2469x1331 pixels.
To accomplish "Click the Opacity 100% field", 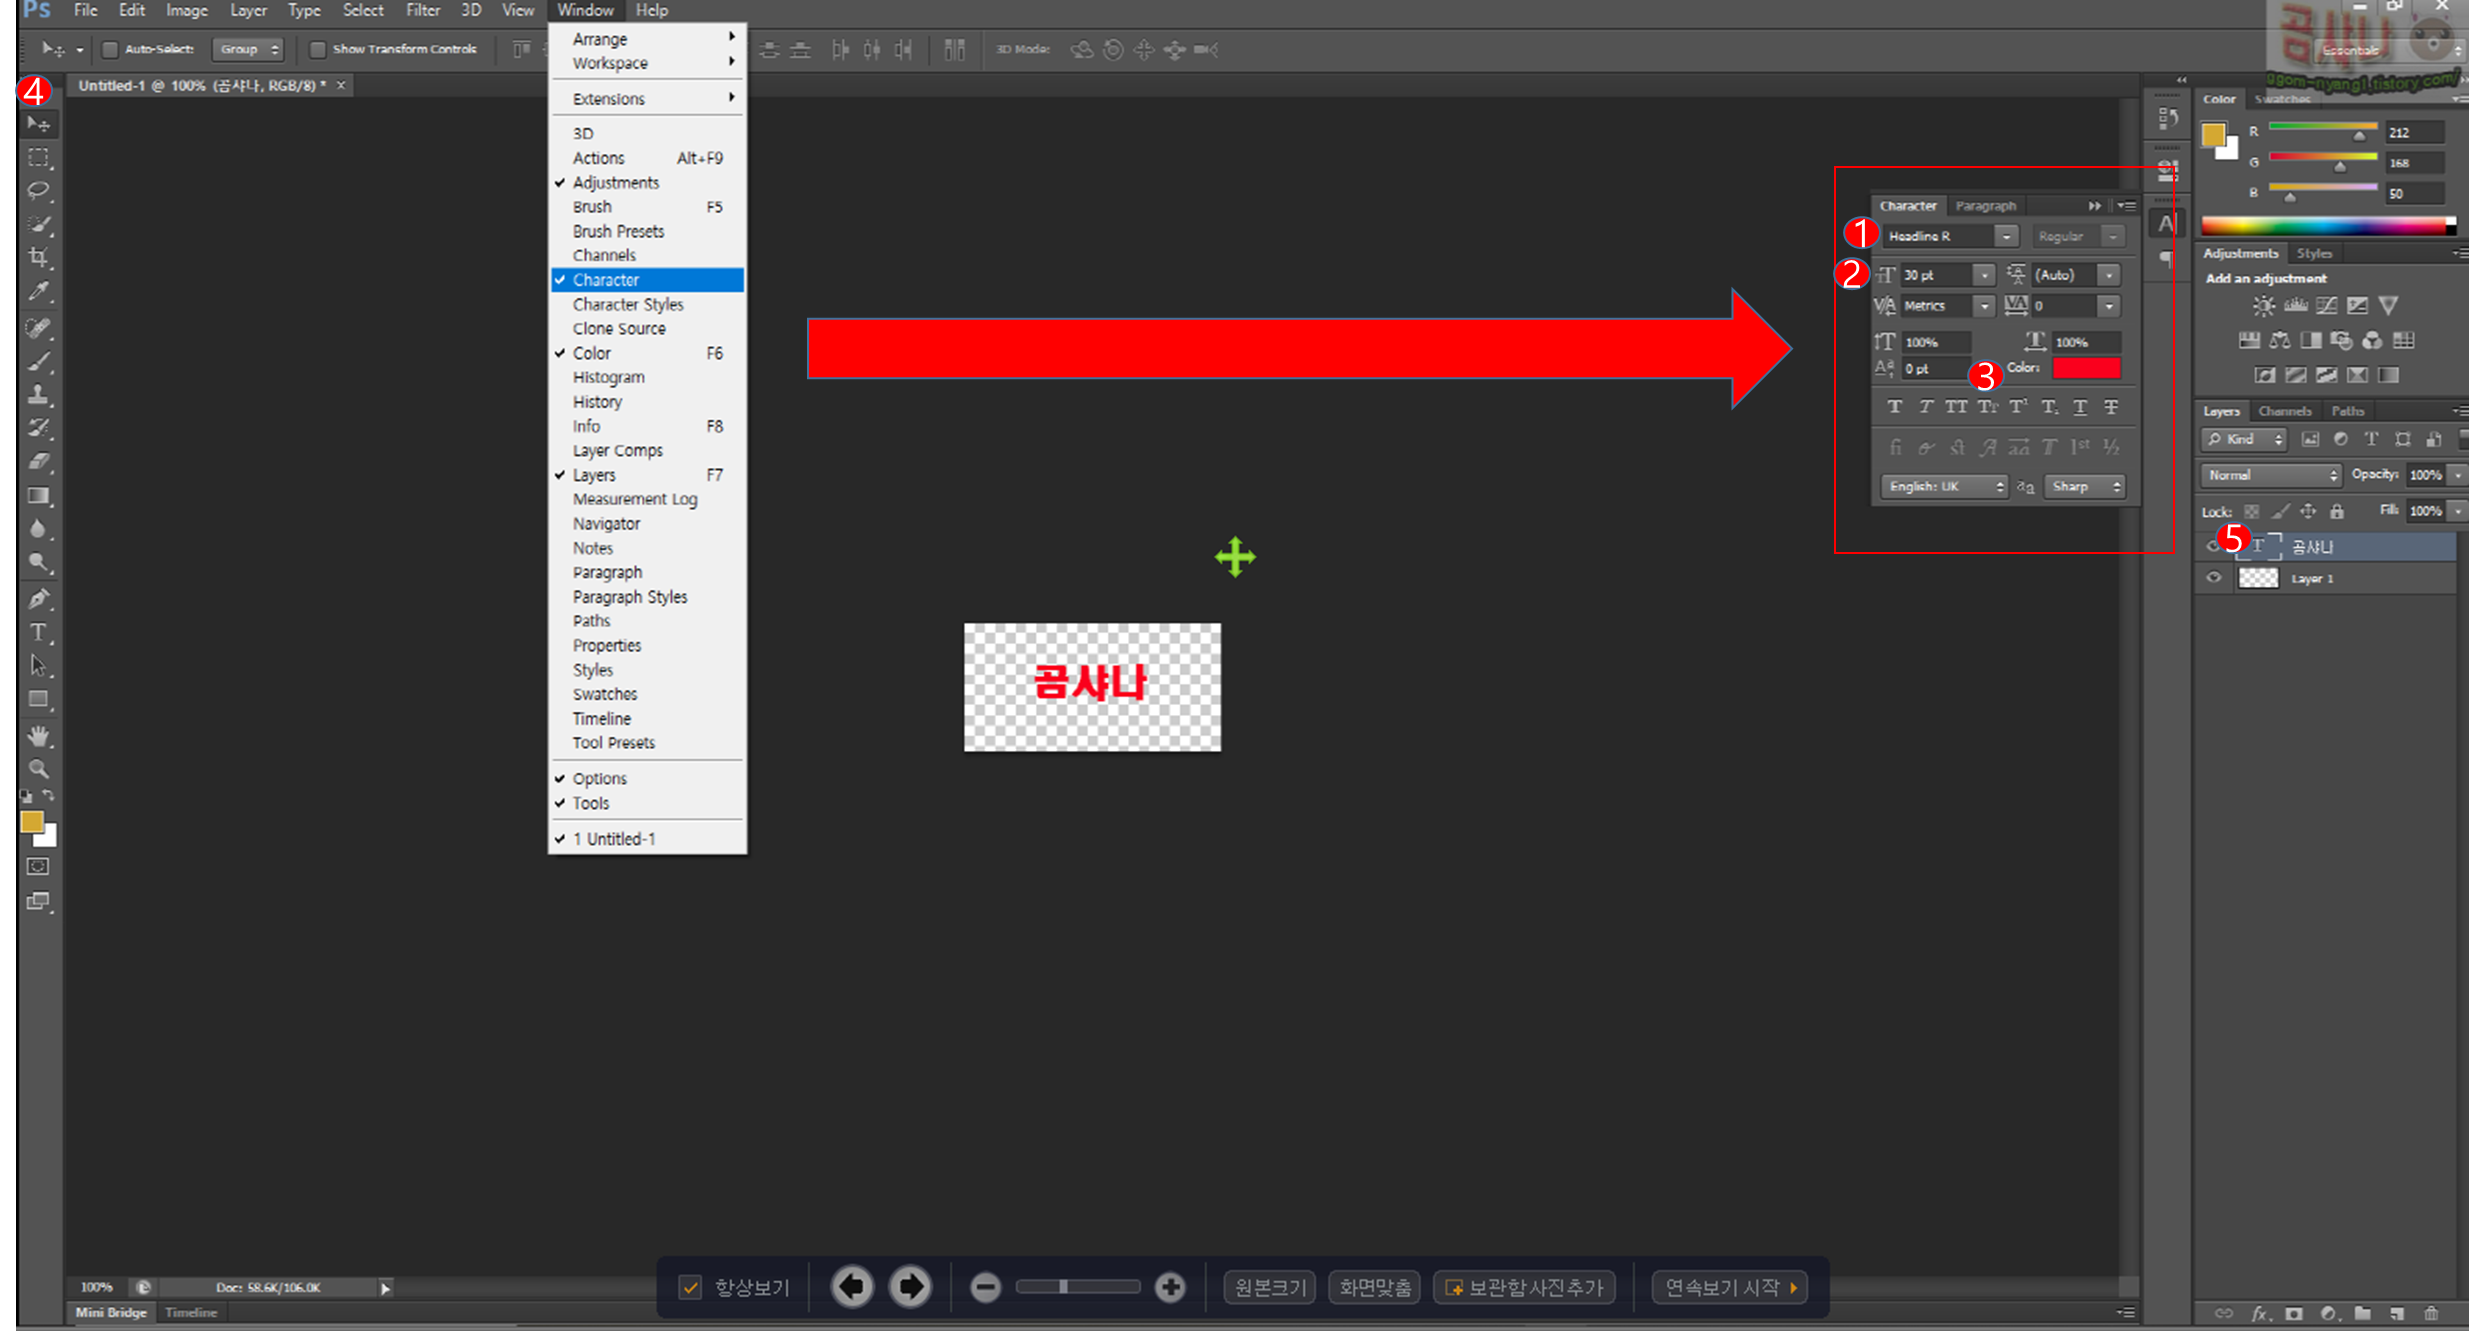I will (x=2427, y=475).
